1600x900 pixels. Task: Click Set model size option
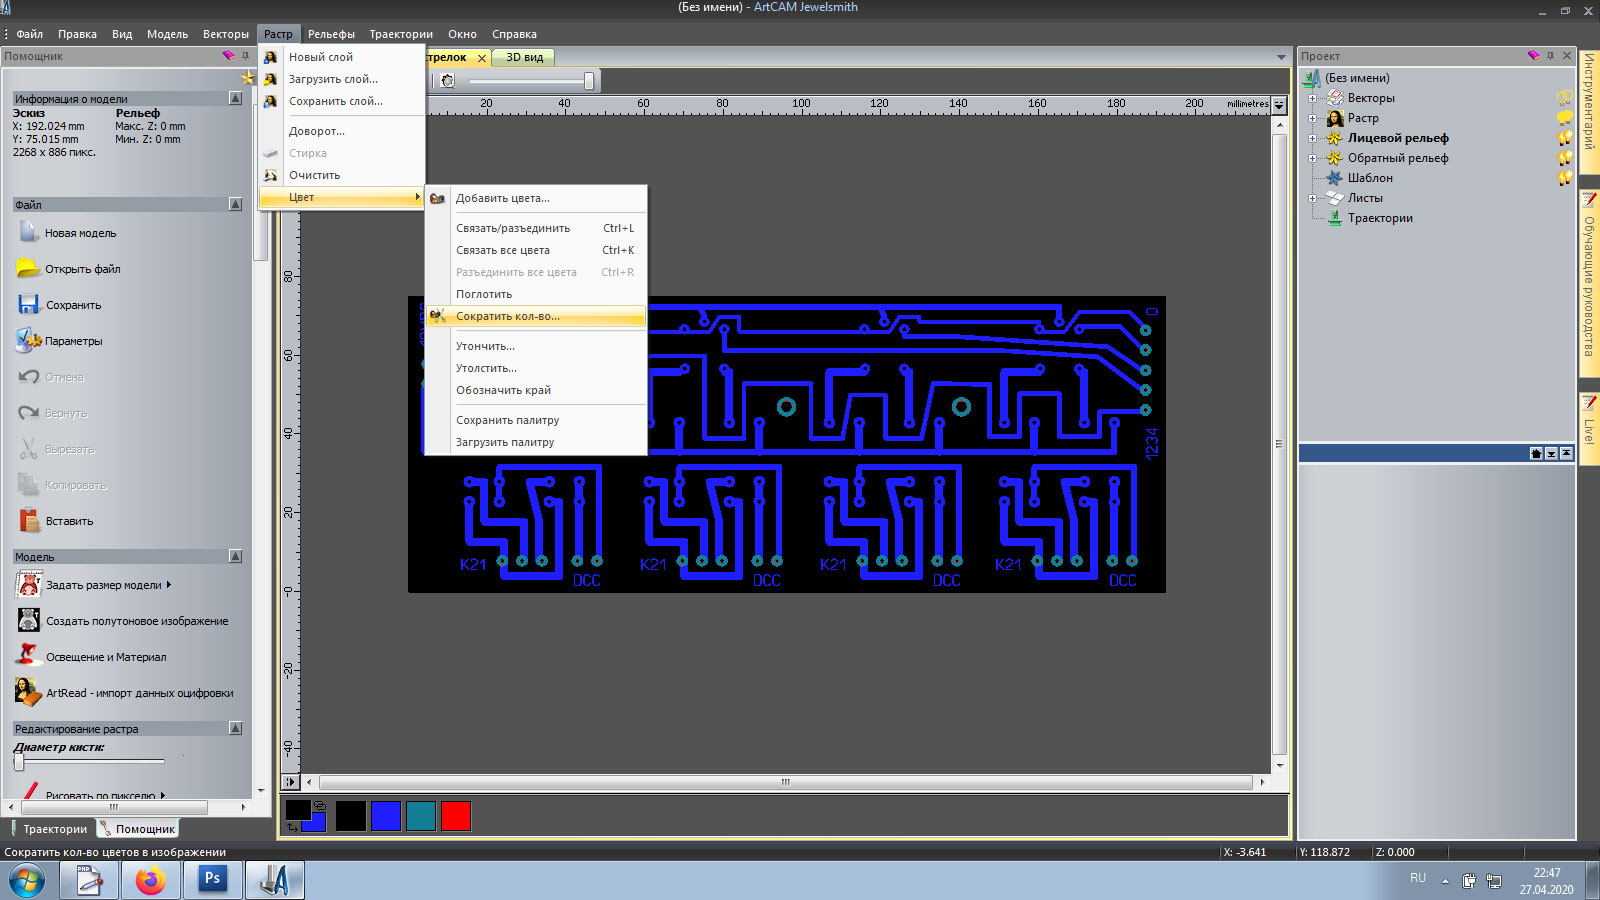[103, 585]
